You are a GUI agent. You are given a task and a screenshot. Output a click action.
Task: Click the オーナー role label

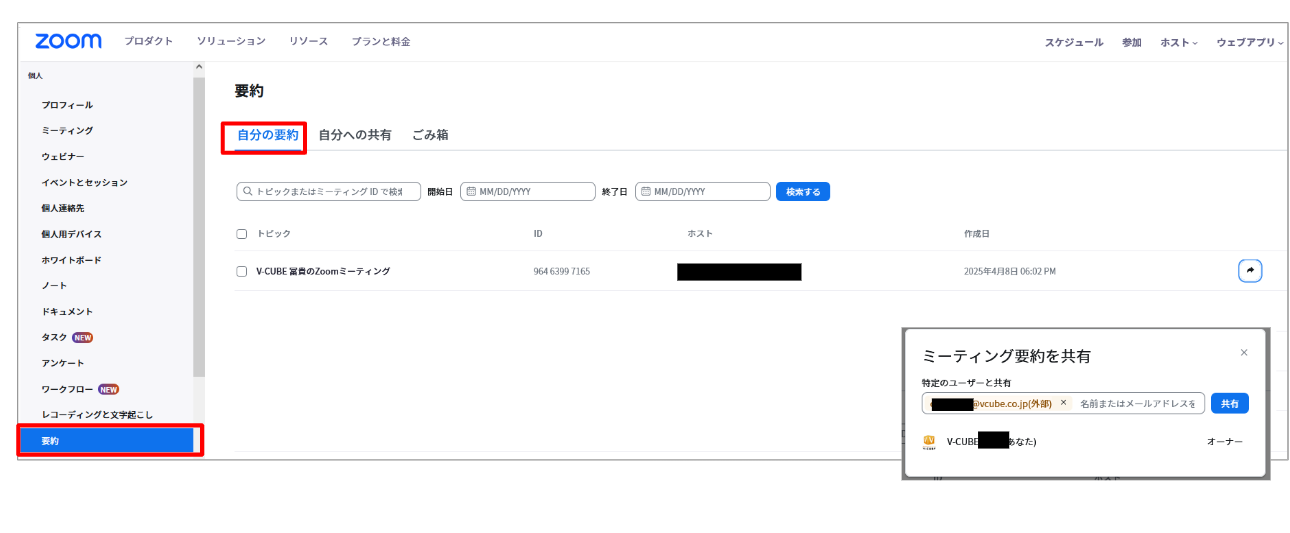1225,441
